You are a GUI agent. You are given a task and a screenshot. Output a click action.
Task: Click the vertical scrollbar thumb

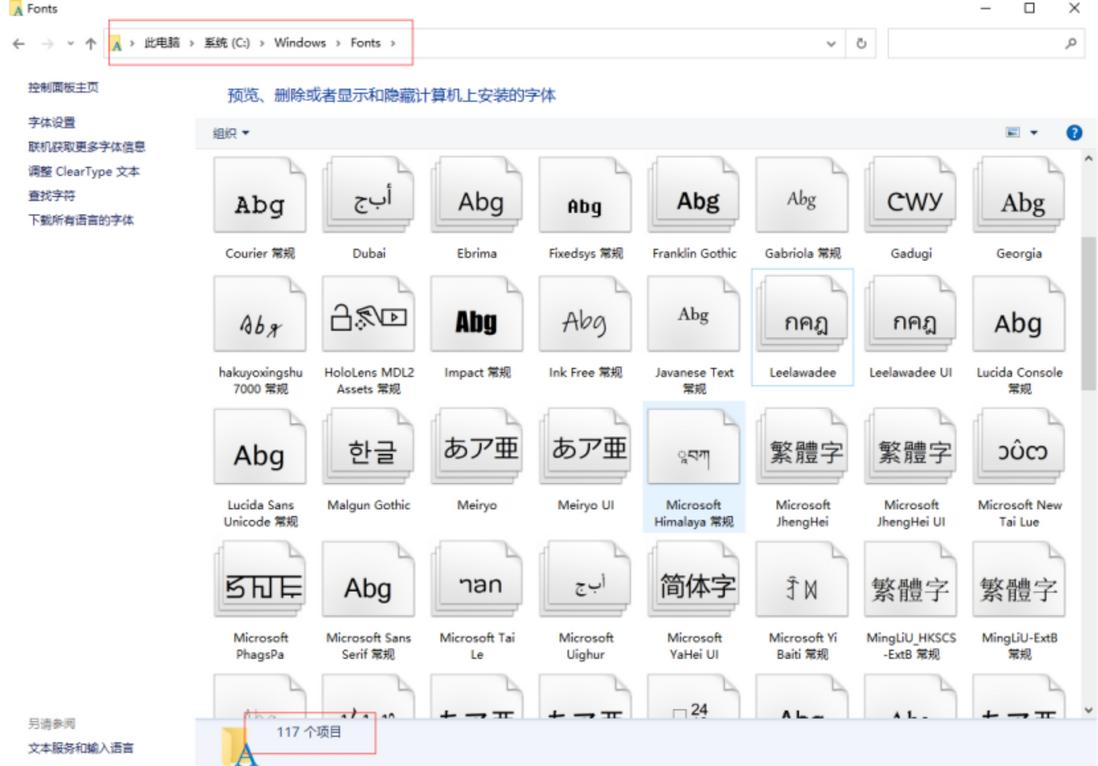tap(1088, 313)
